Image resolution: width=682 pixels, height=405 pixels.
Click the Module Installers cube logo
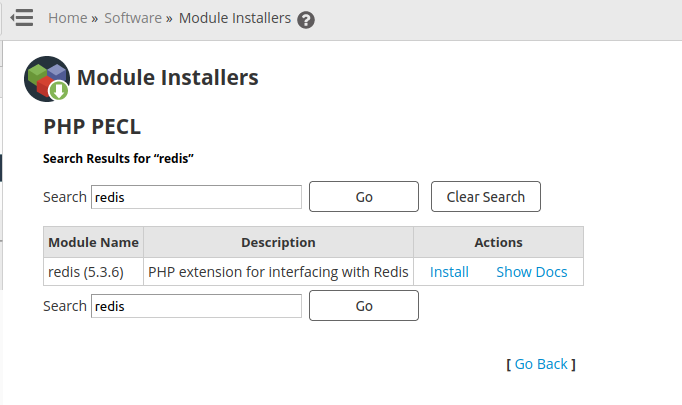coord(47,79)
